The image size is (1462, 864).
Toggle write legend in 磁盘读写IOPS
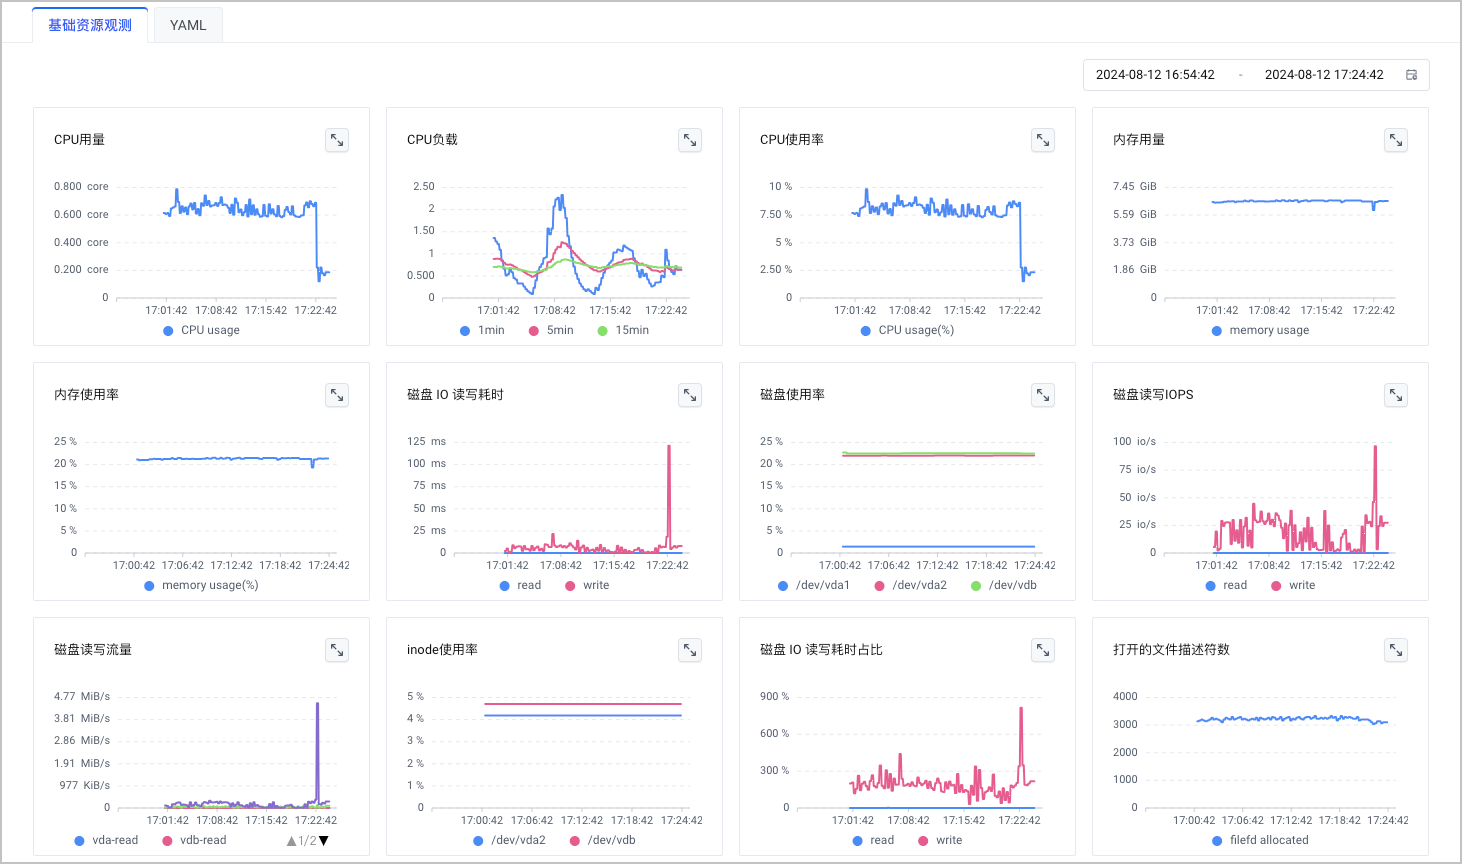point(1293,585)
